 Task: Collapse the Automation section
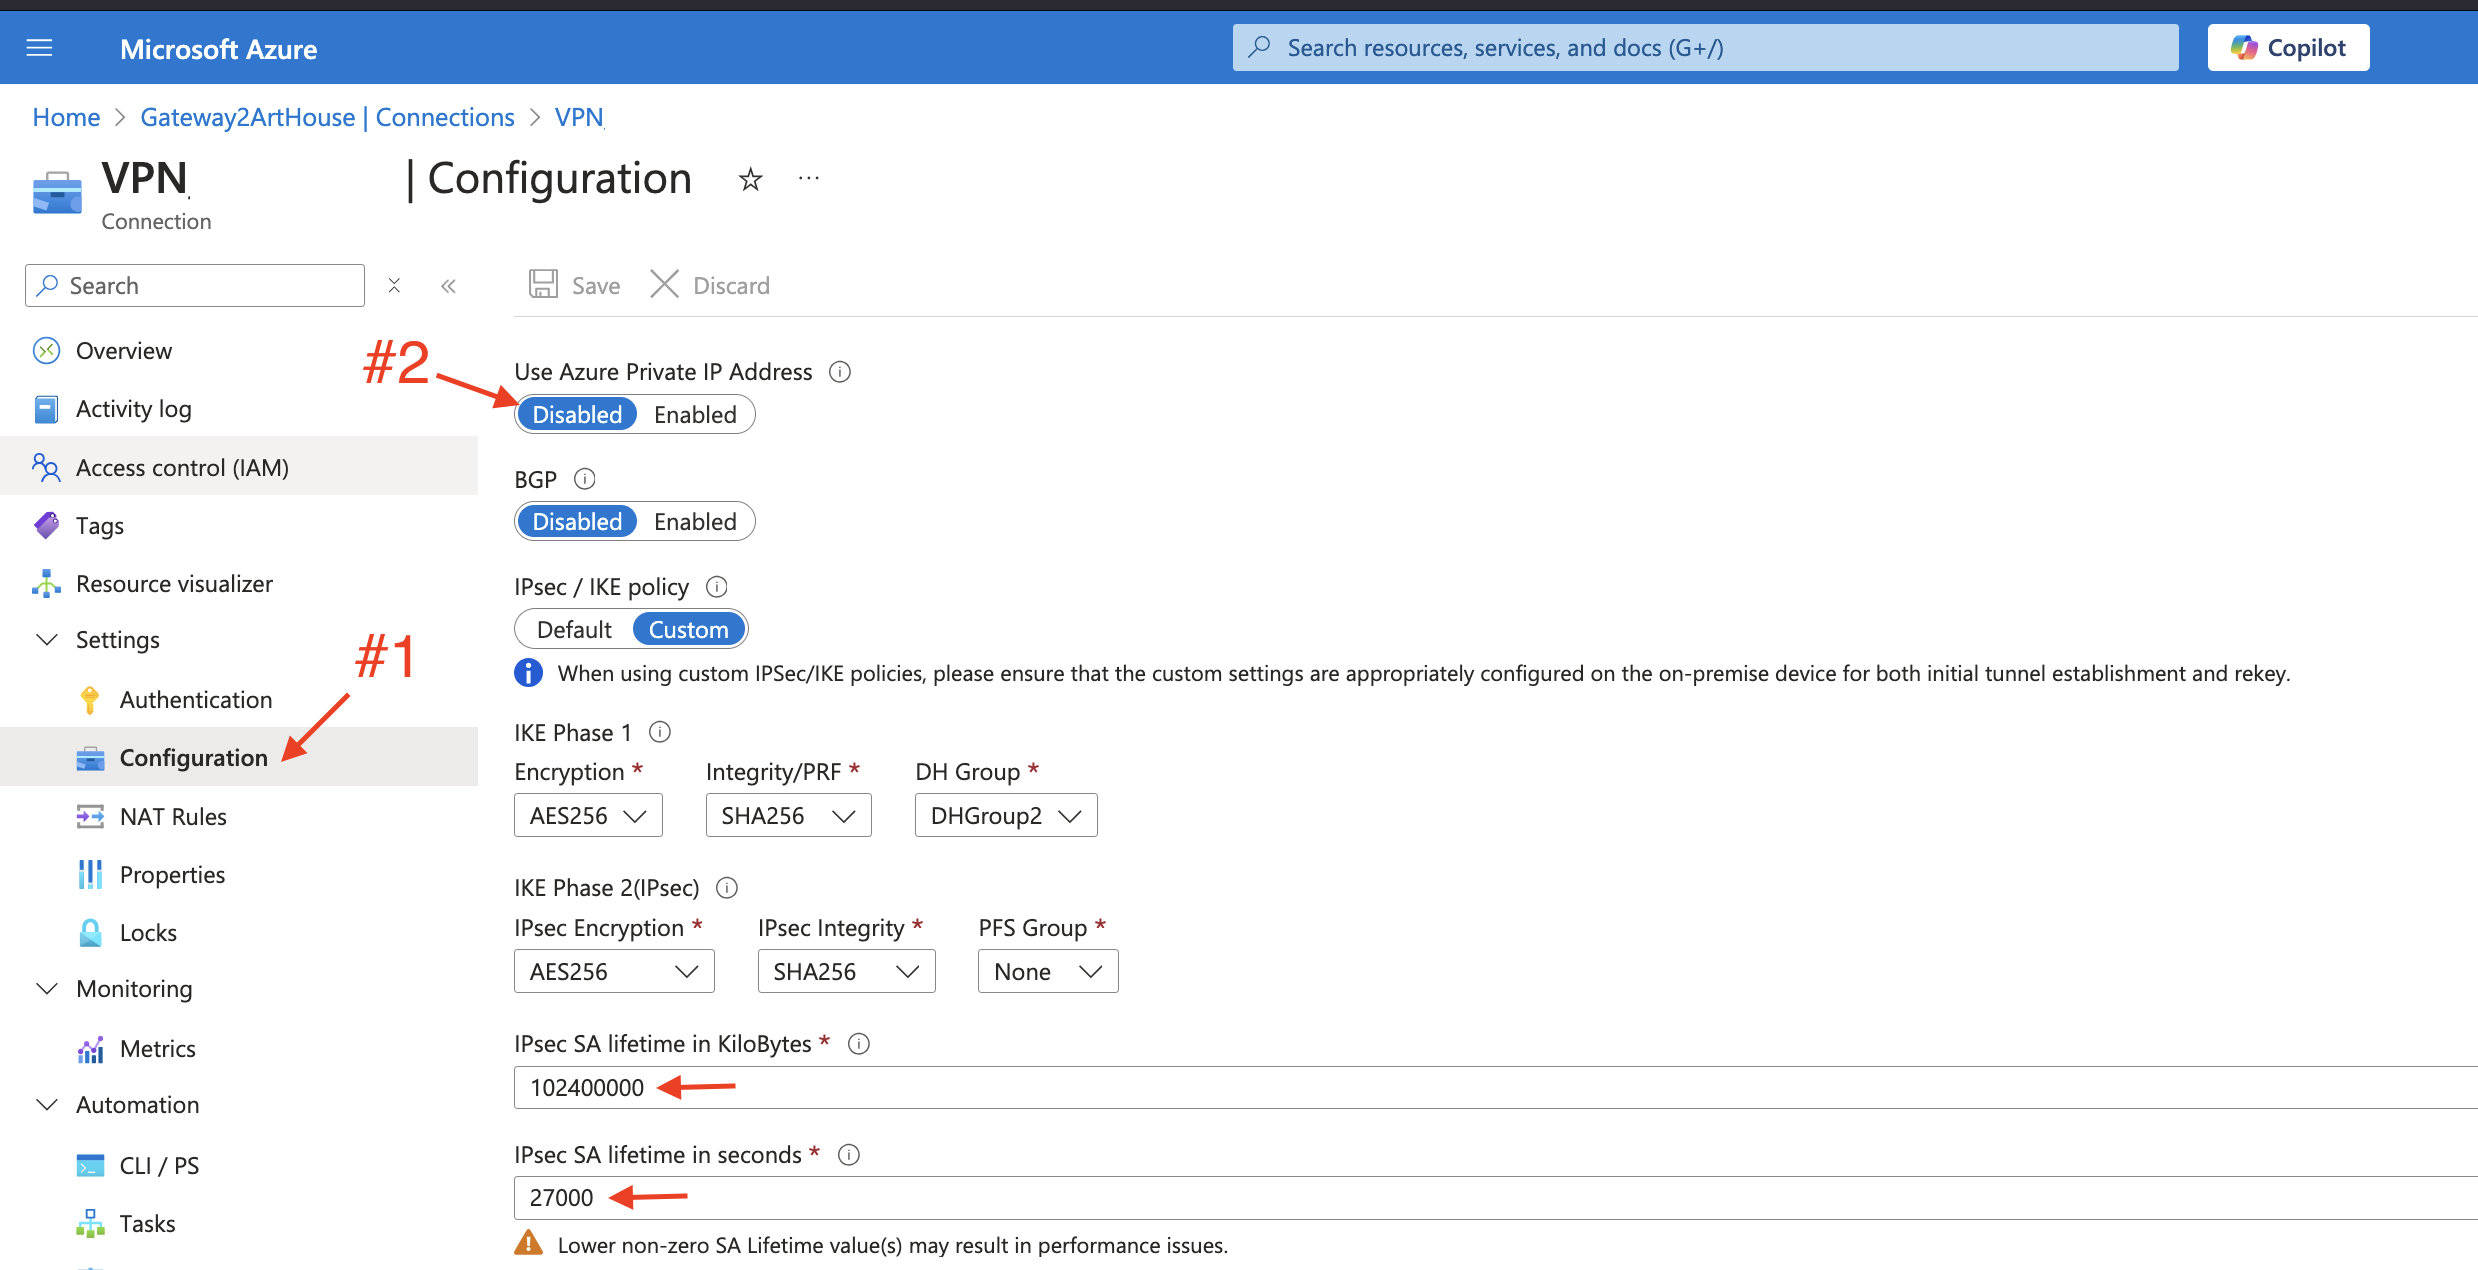[x=46, y=1105]
